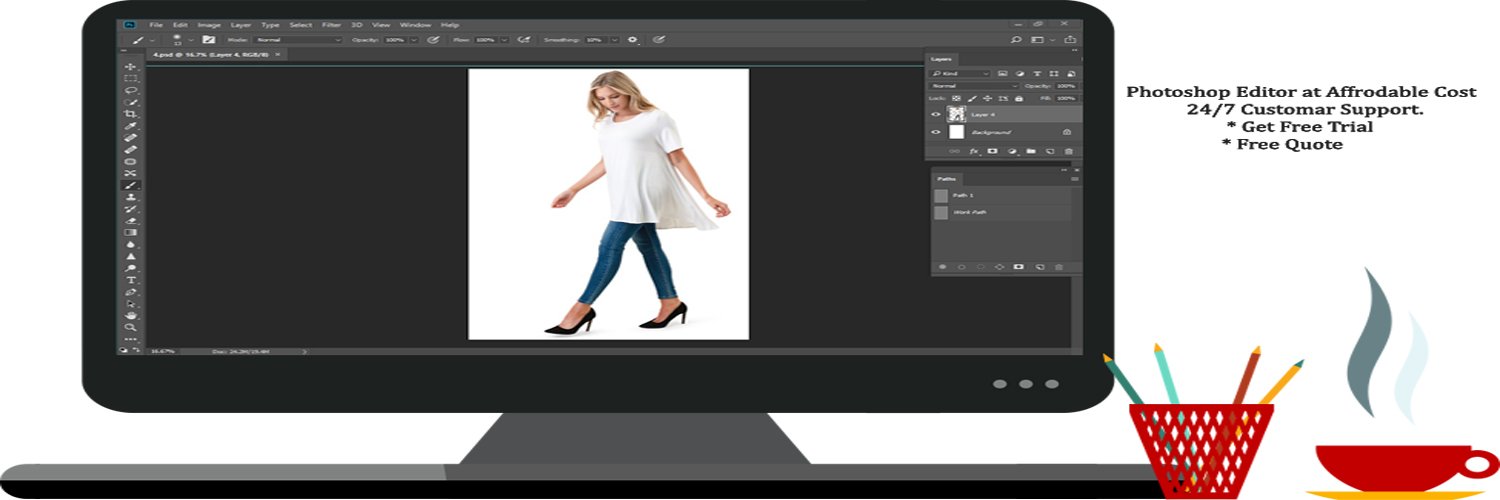Load path as selection in Paths panel
1500x500 pixels.
click(x=980, y=267)
